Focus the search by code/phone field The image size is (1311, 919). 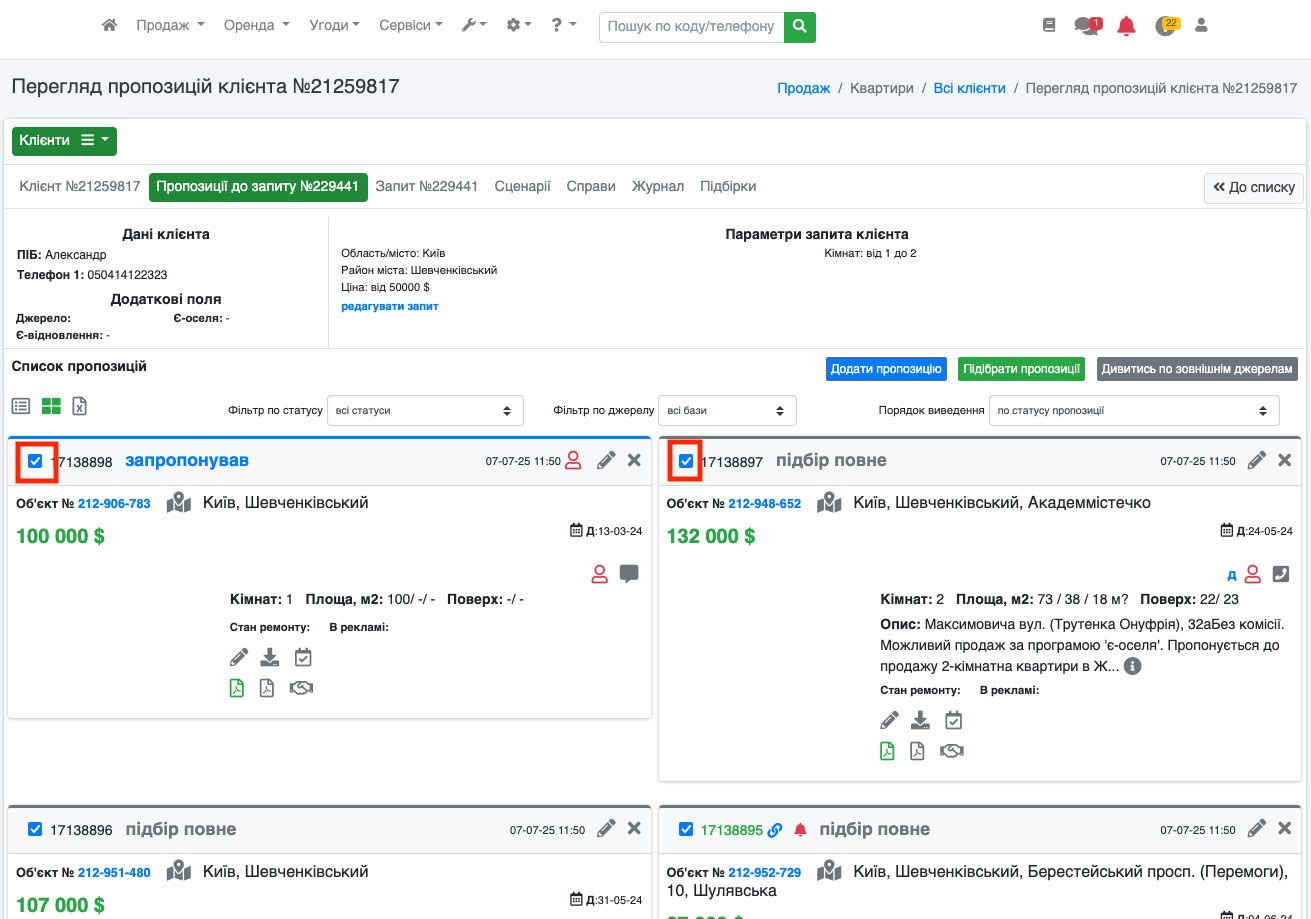click(691, 26)
